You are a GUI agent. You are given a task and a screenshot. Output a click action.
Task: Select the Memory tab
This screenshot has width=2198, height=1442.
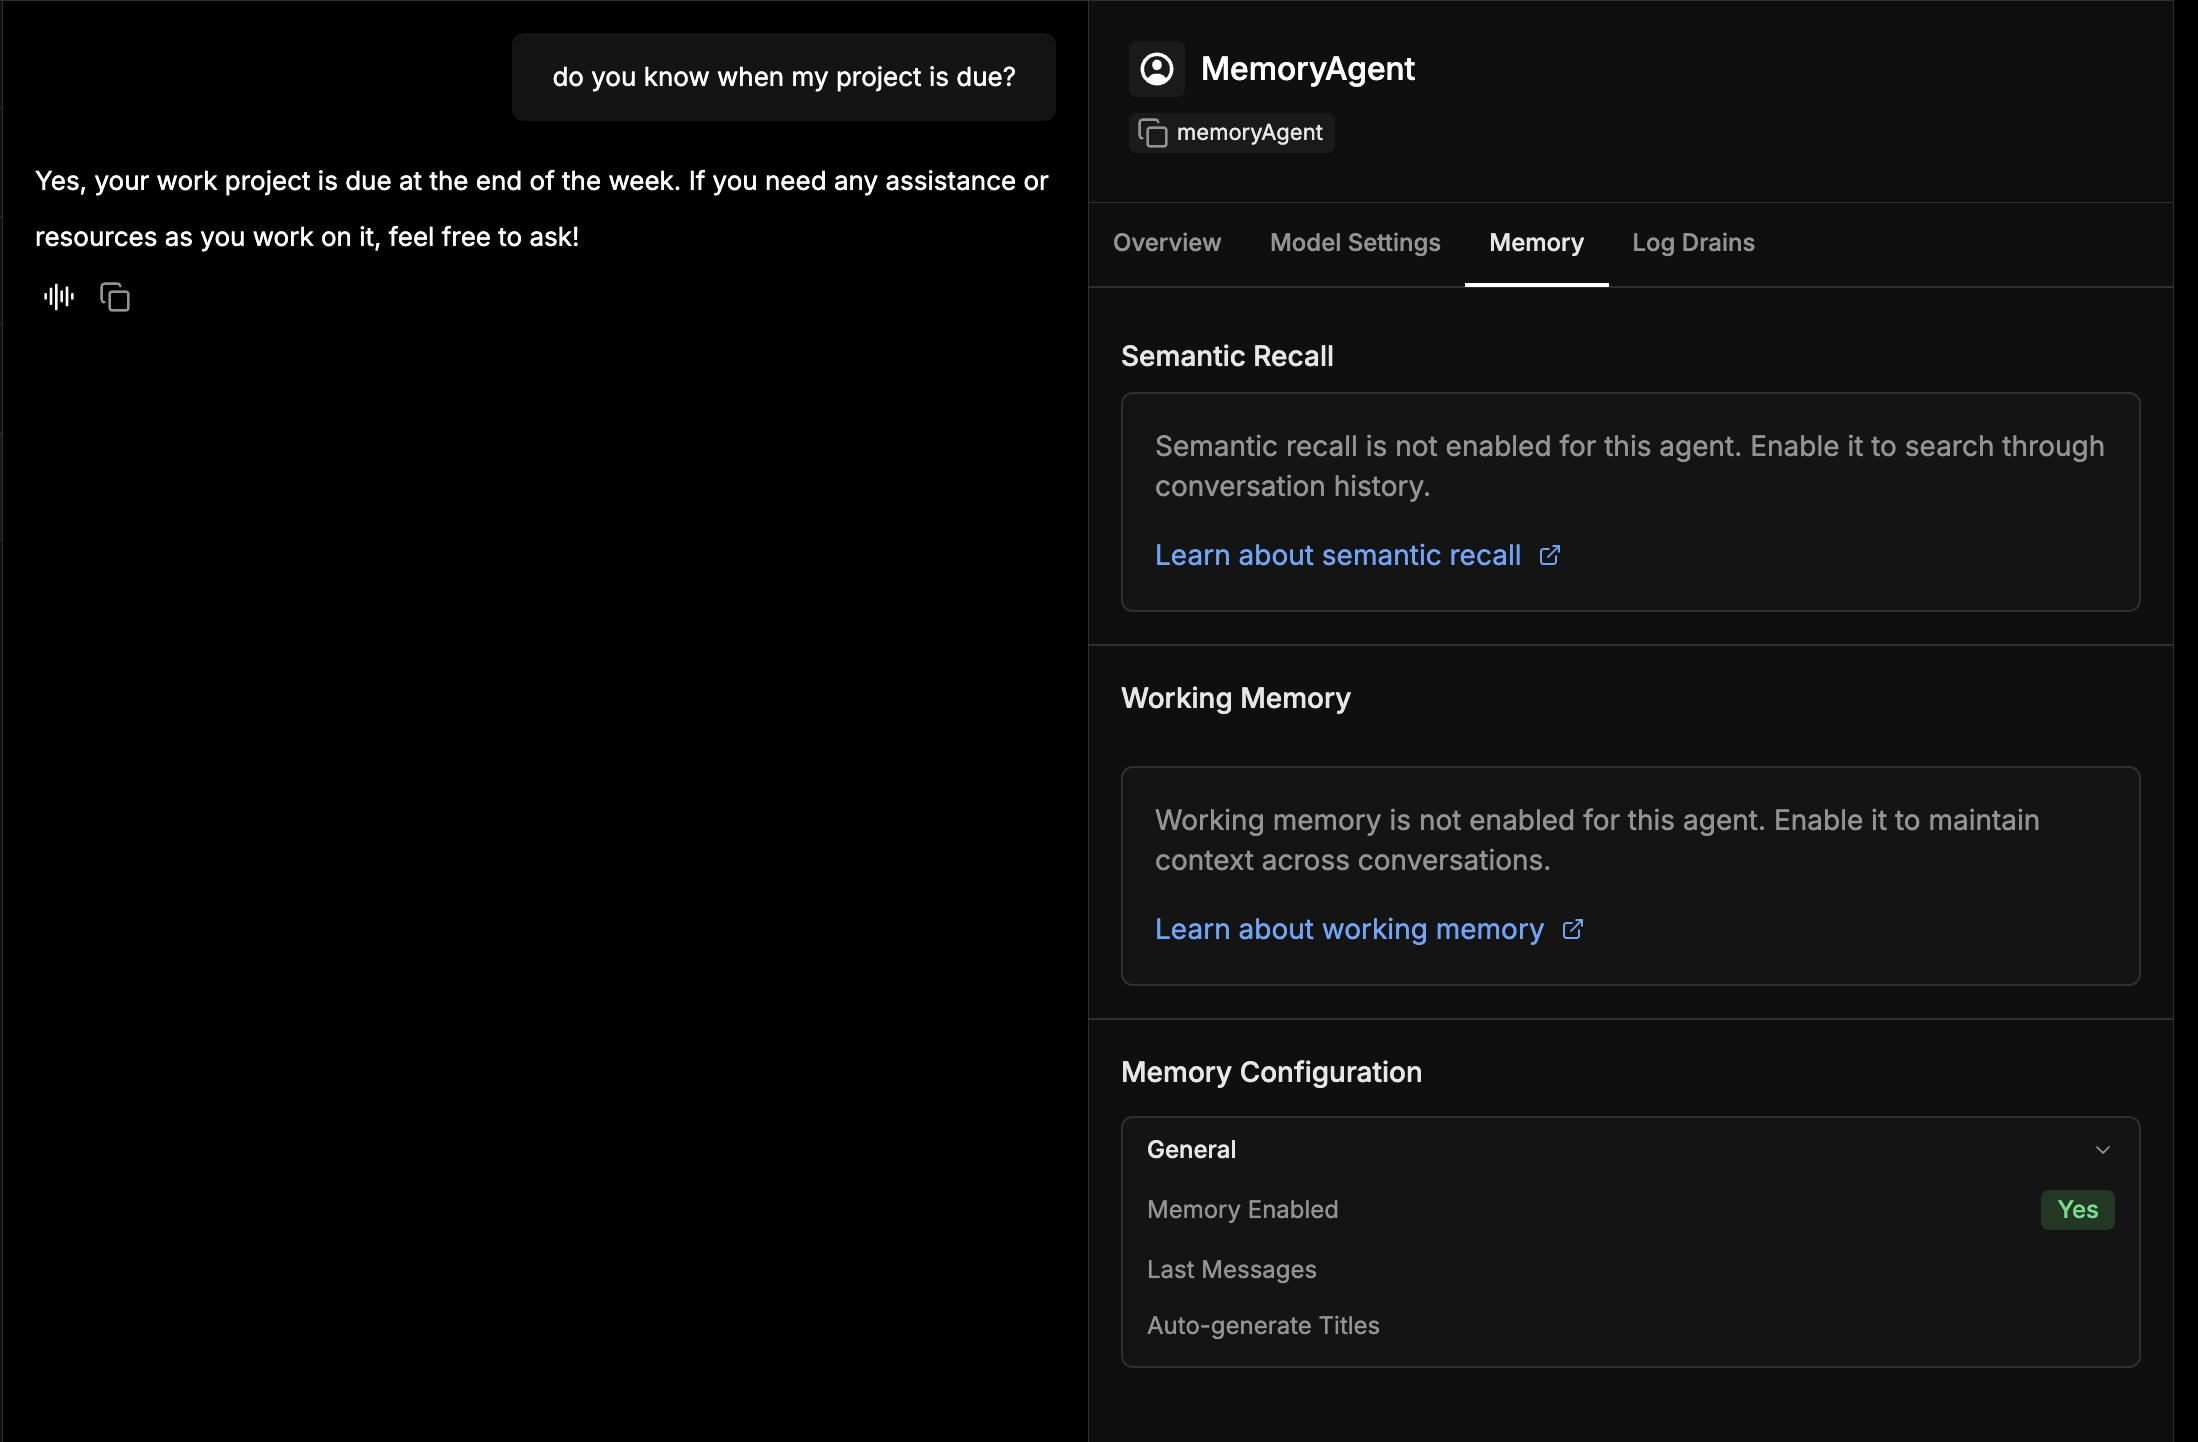1536,243
